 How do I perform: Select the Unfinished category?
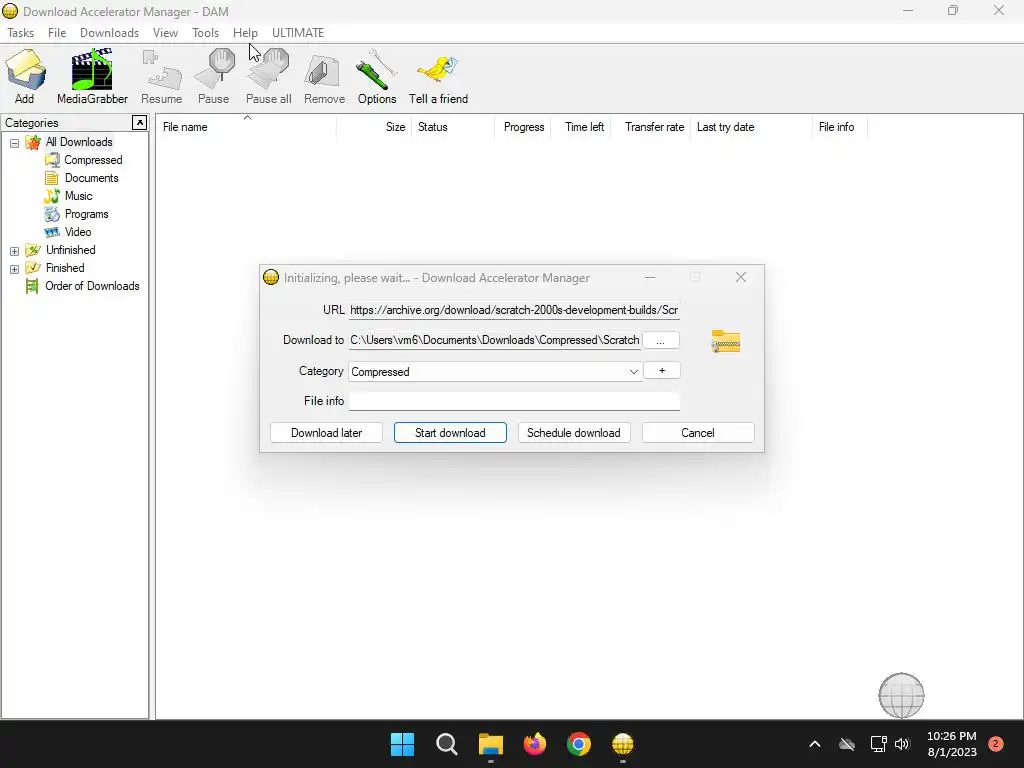[71, 250]
